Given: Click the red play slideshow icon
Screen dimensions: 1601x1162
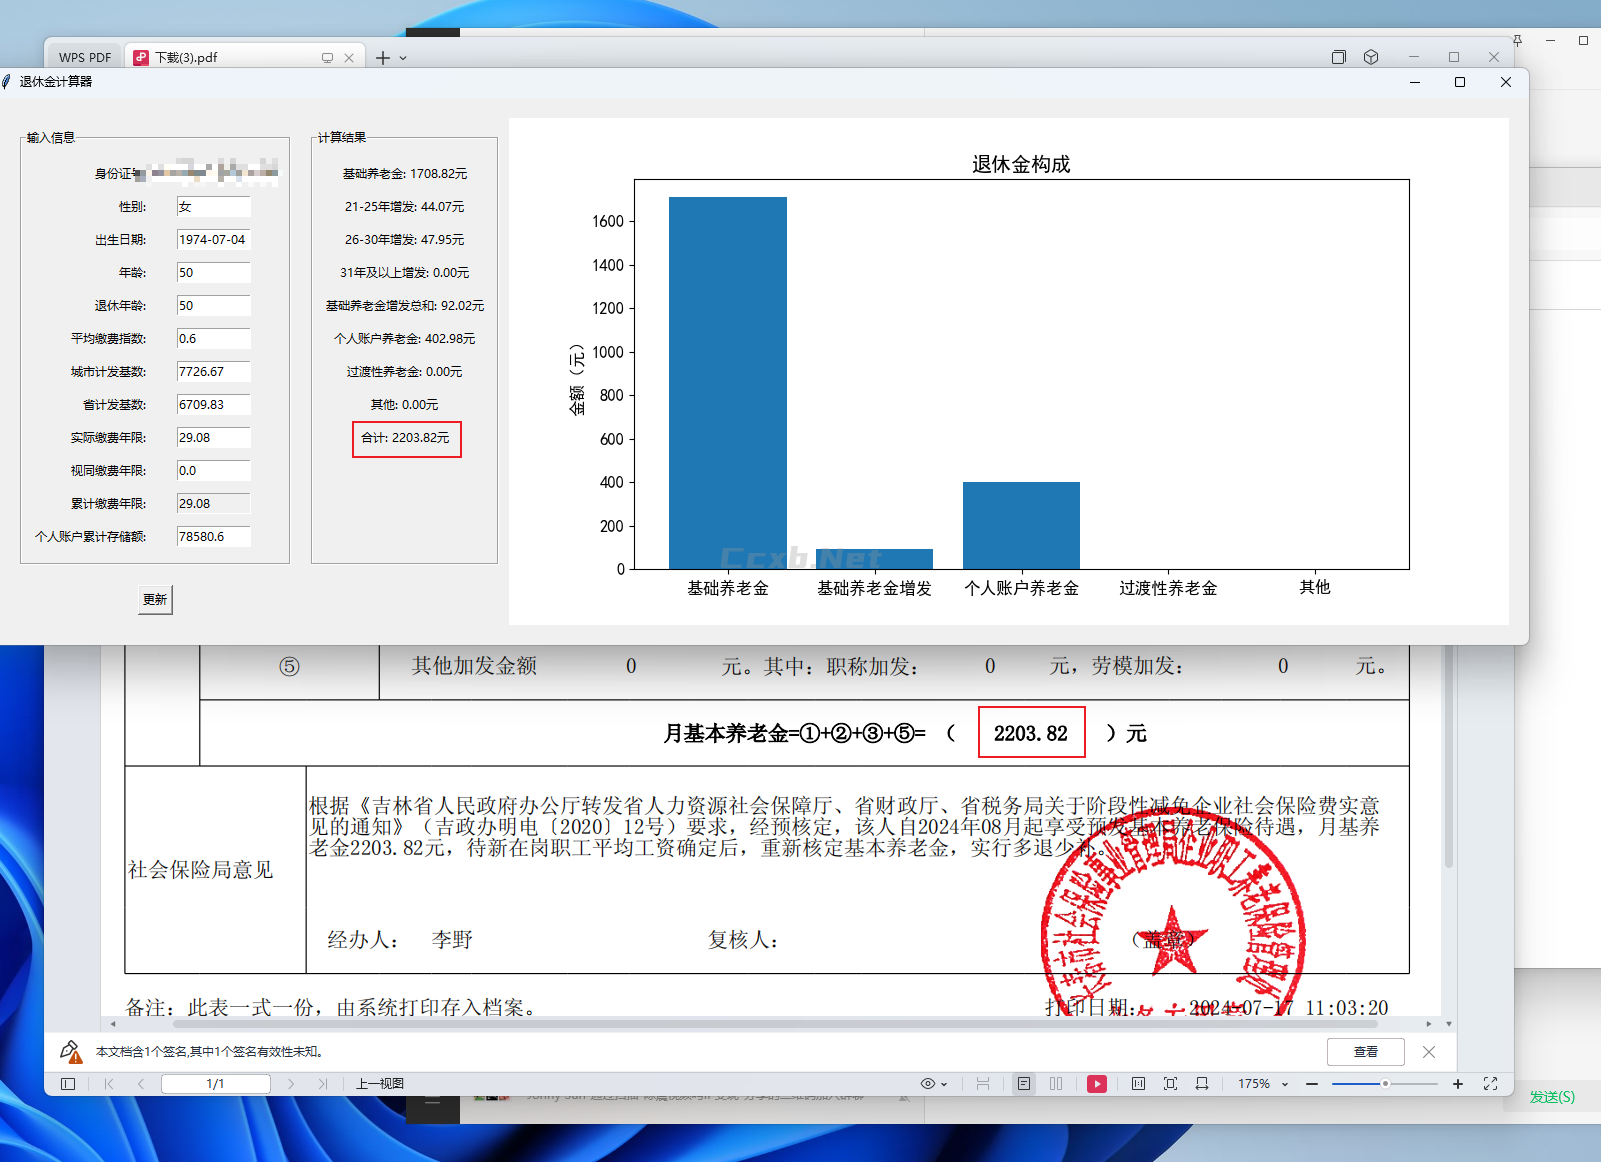Looking at the screenshot, I should tap(1097, 1084).
